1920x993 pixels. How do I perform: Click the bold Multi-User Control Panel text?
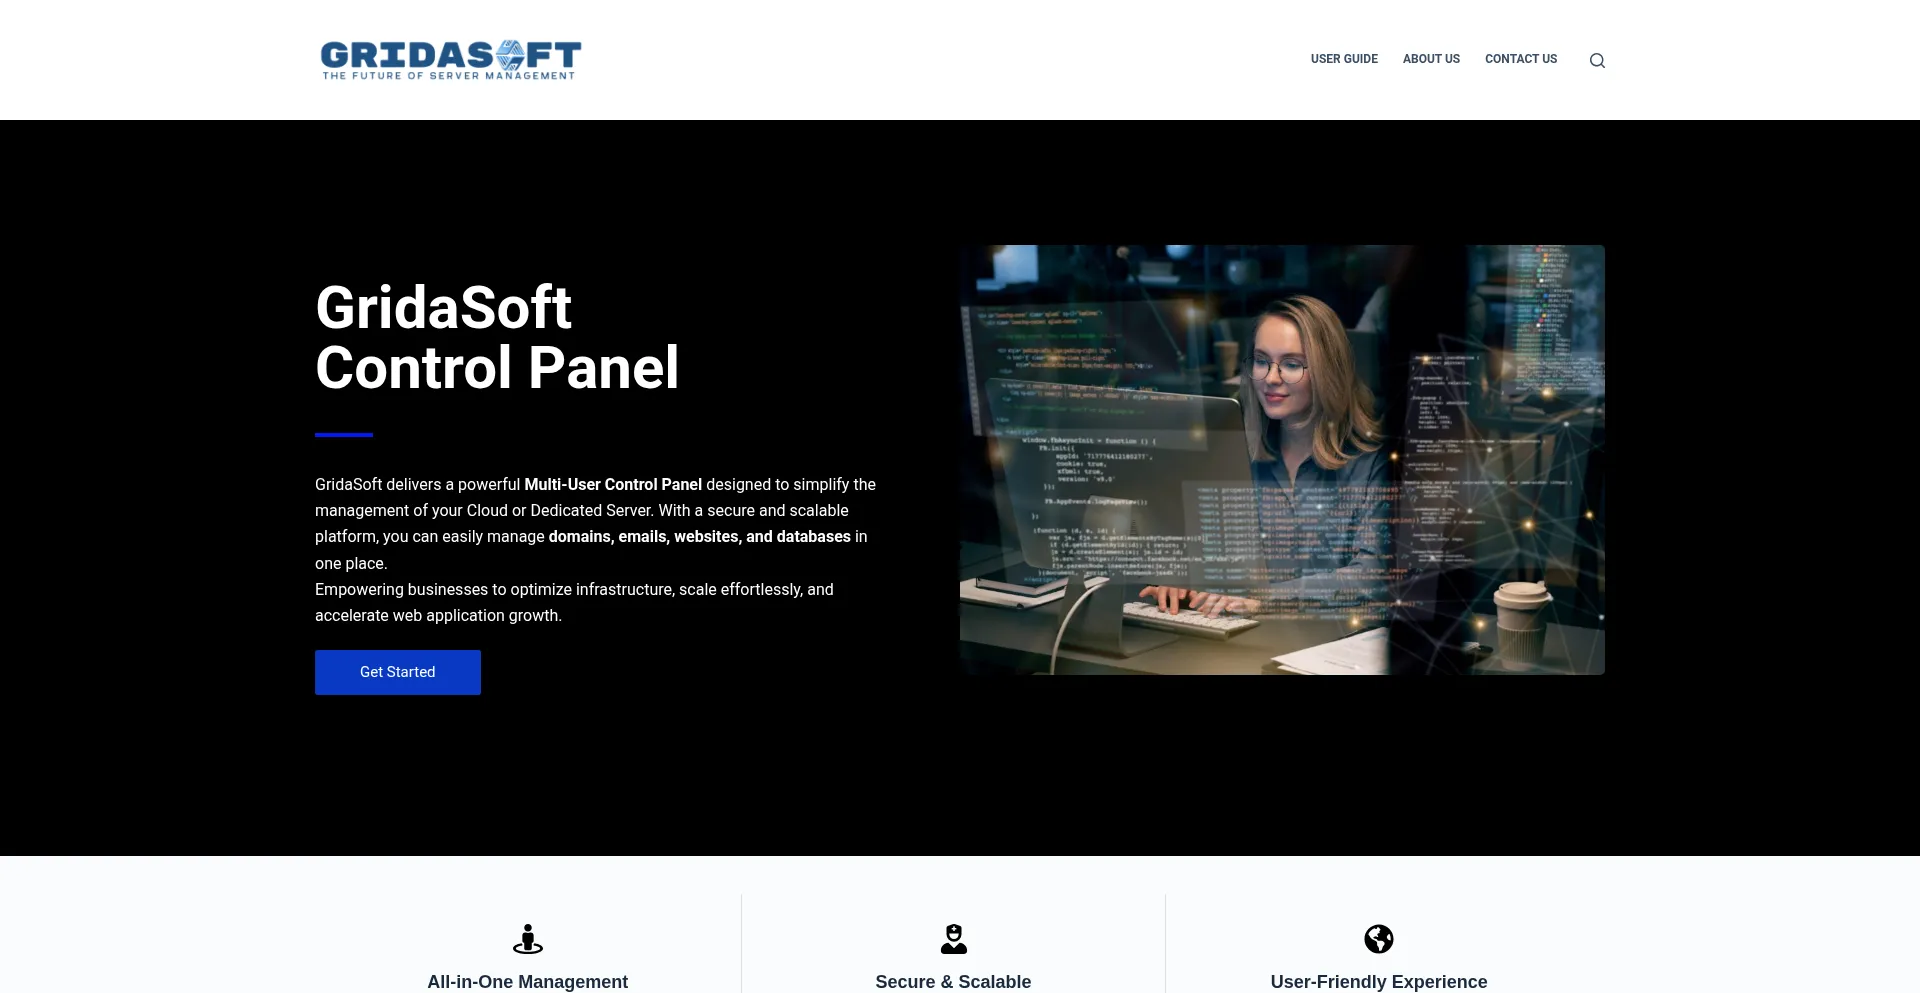pos(613,484)
